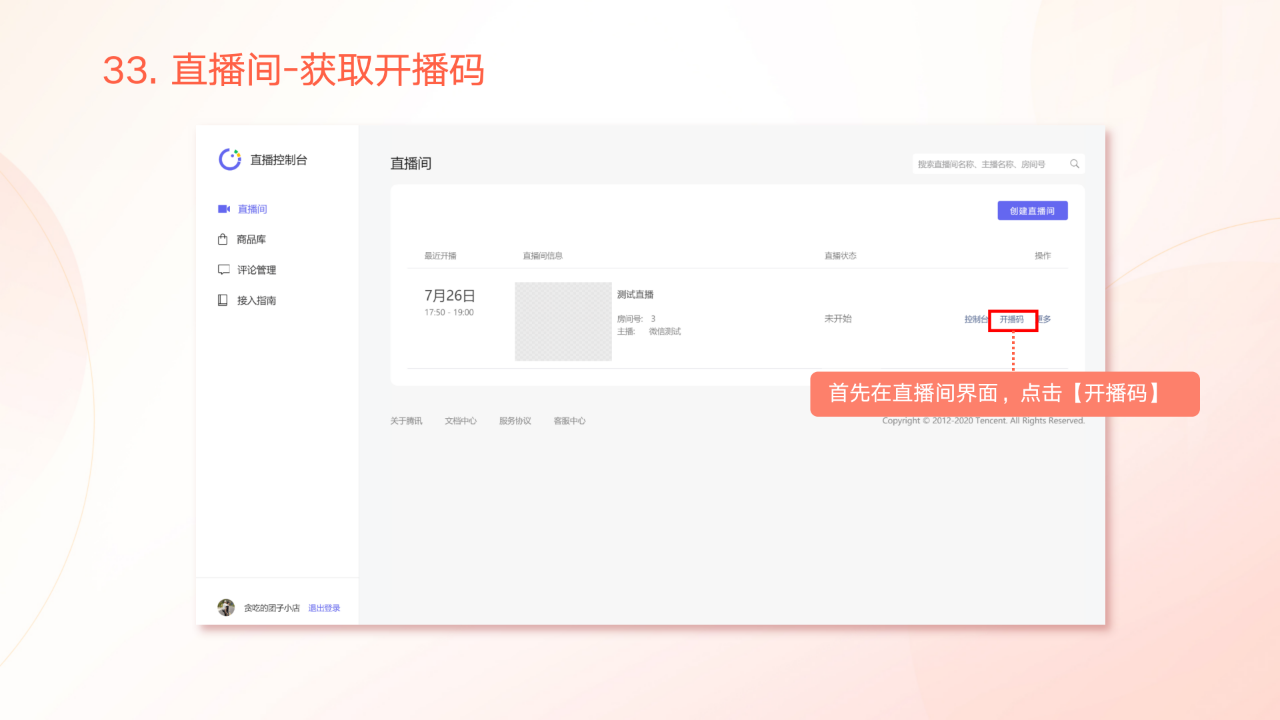Screen dimensions: 1280x720
Task: Click the 操作 column header
Action: (1043, 256)
